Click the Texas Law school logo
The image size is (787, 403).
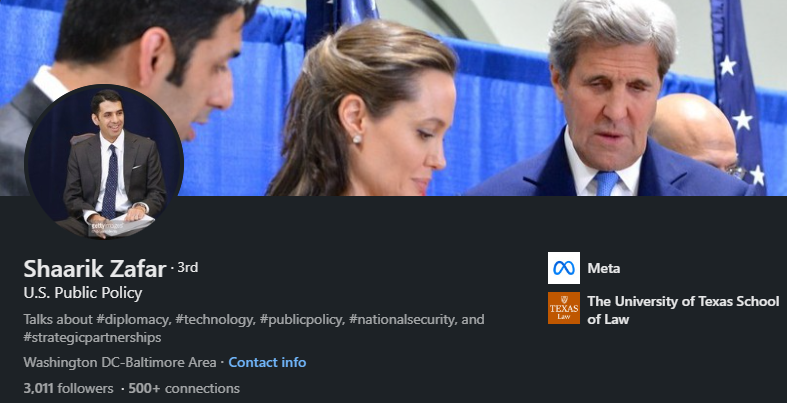tap(564, 308)
